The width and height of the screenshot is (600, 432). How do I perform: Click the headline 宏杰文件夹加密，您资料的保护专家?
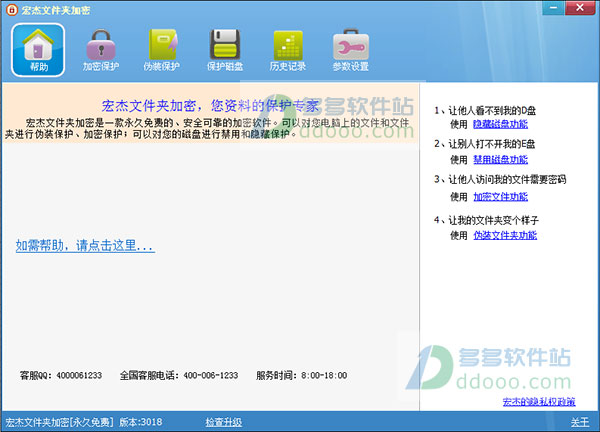tap(210, 106)
